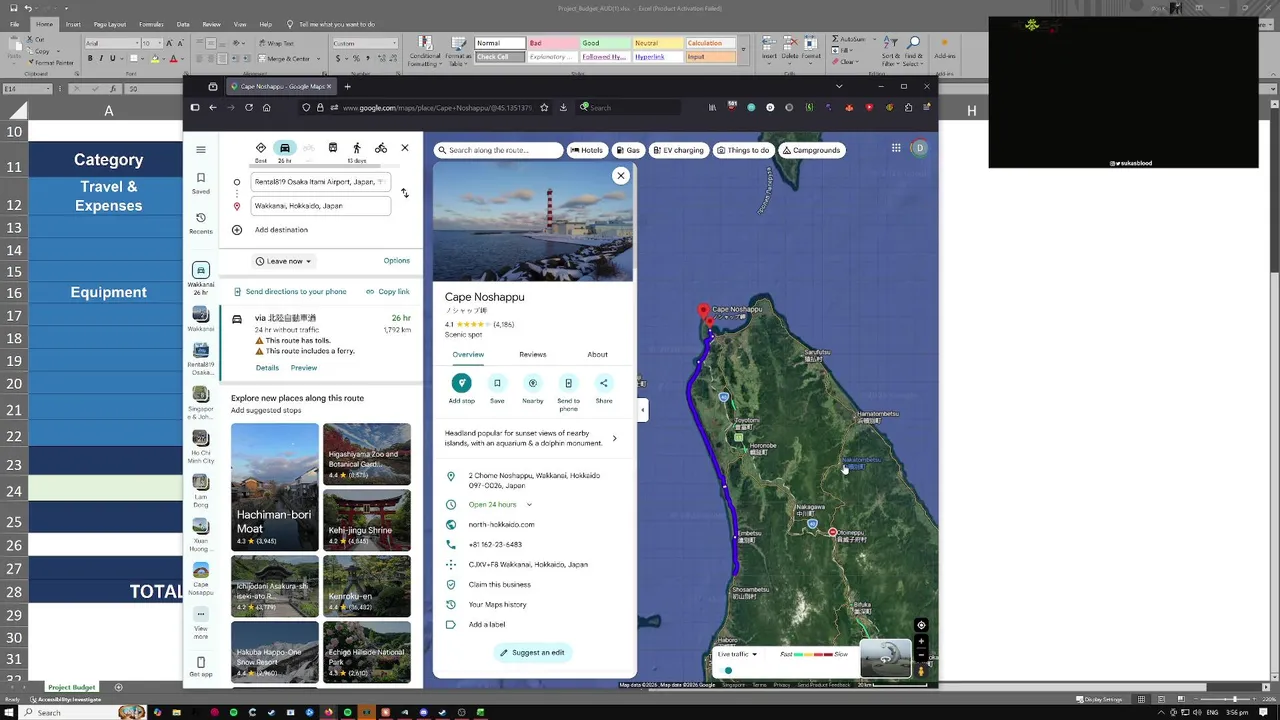
Task: Toggle Underline in Excel ribbon
Action: (113, 59)
